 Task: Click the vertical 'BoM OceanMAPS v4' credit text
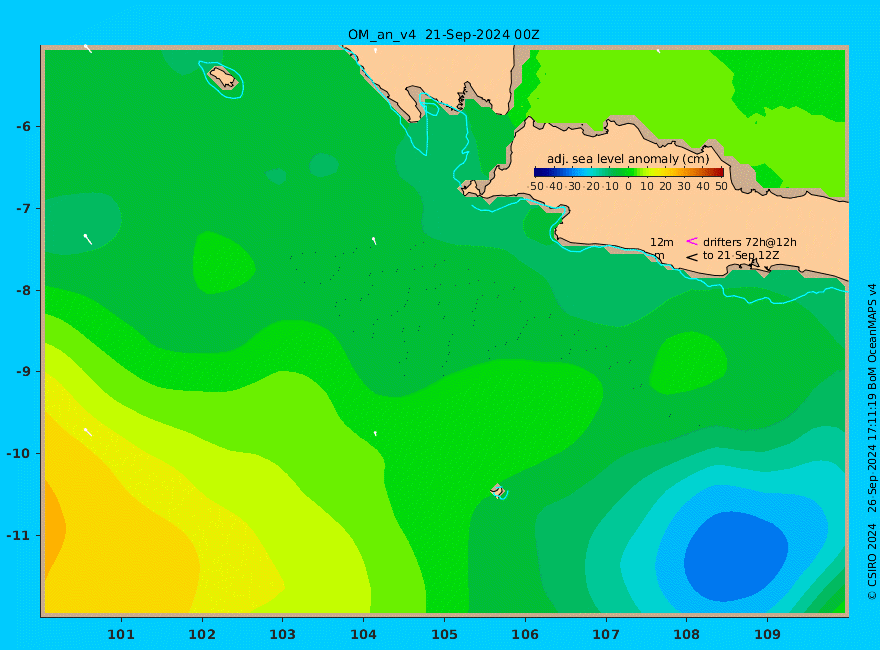pos(872,336)
